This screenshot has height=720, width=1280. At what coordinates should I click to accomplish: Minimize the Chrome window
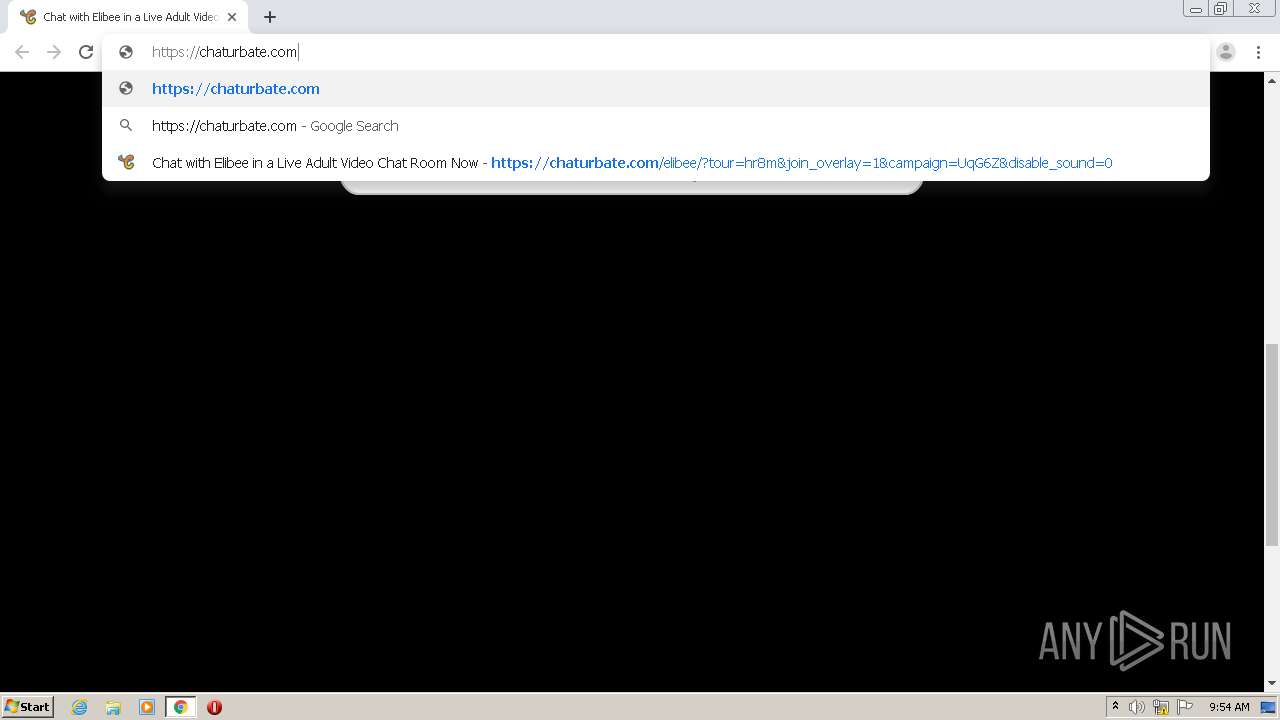click(1196, 9)
